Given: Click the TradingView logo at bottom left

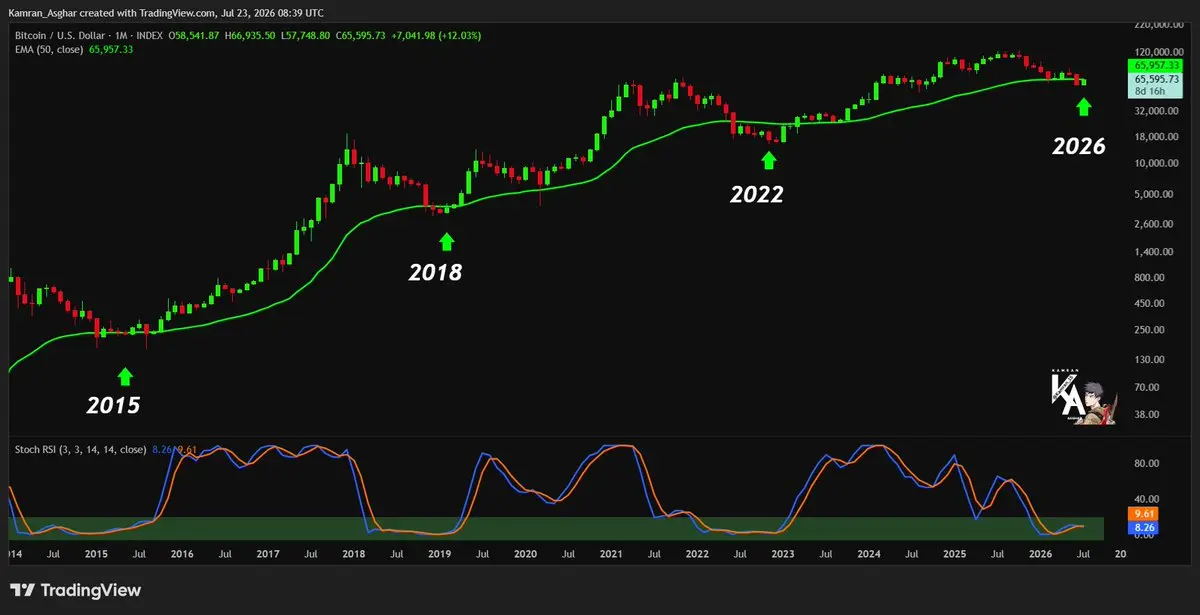Looking at the screenshot, I should point(75,590).
